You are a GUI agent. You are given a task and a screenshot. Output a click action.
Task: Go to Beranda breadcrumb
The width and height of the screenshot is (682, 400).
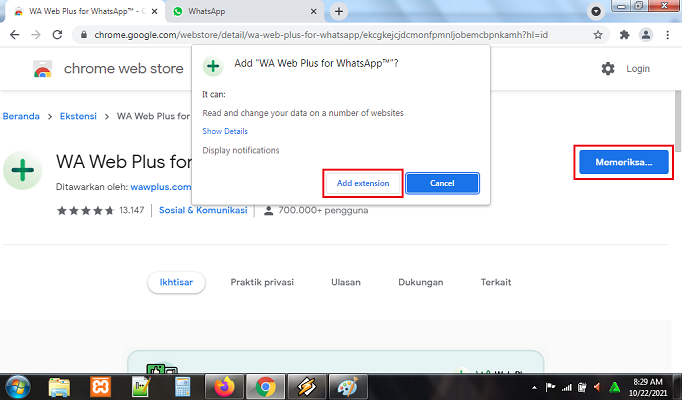[x=21, y=116]
